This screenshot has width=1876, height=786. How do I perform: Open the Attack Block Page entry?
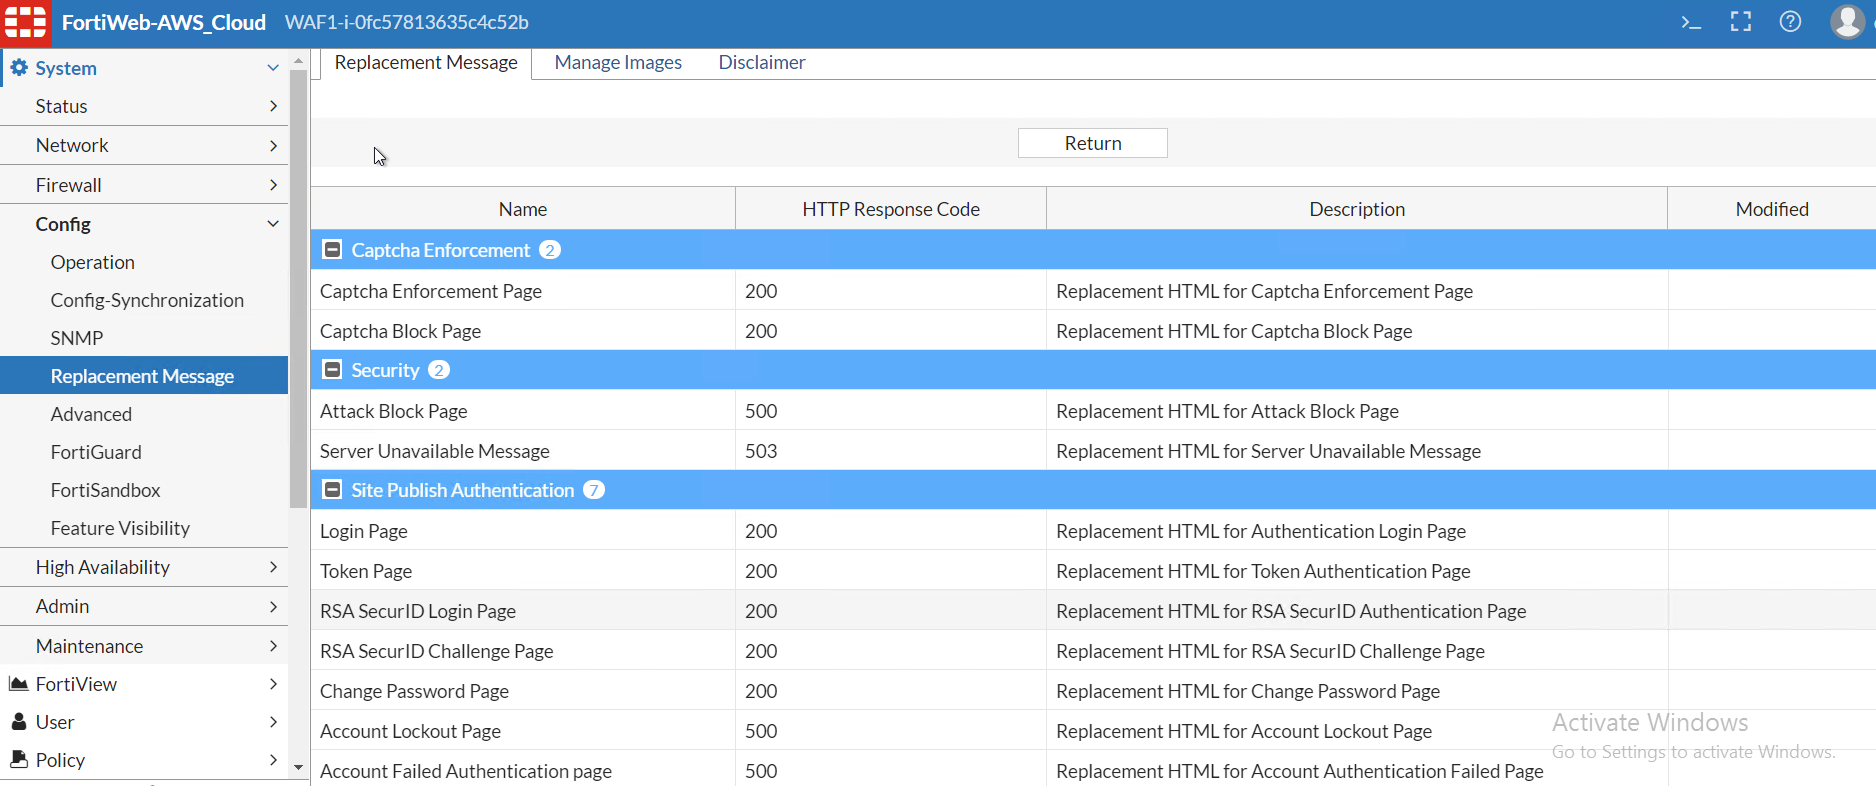(394, 411)
